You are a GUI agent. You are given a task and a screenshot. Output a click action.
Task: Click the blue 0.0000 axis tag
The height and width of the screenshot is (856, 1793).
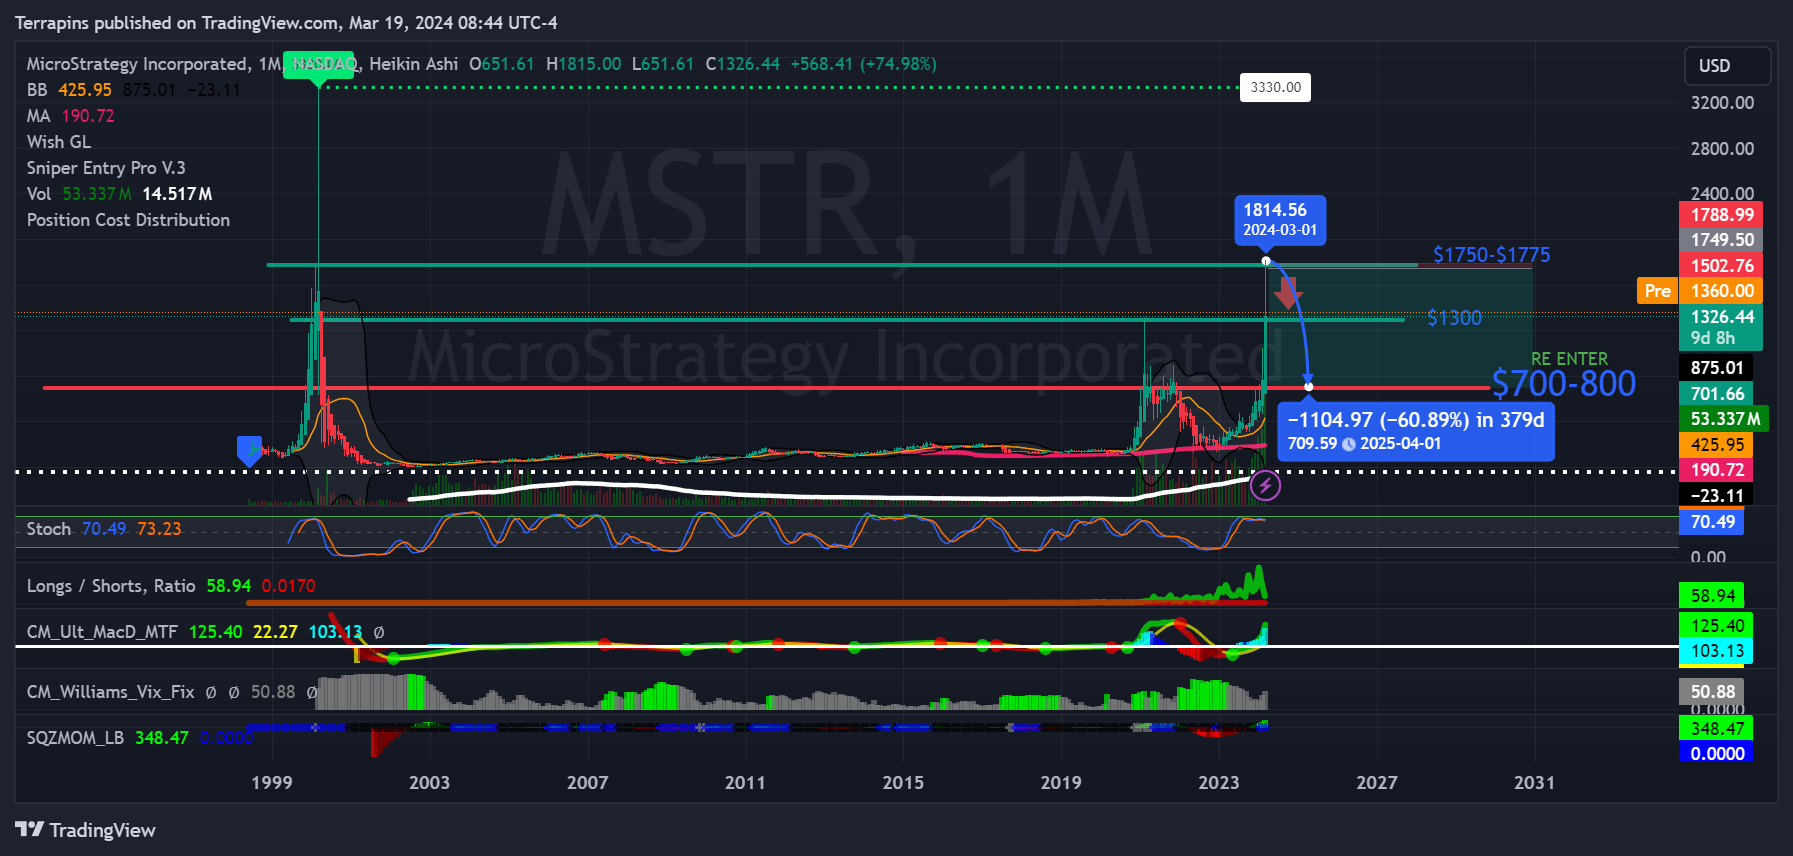[1716, 754]
